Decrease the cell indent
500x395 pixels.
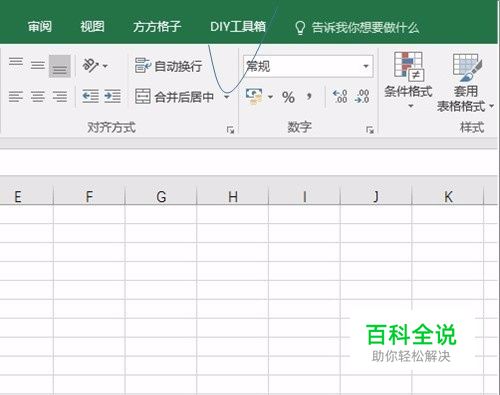click(90, 97)
